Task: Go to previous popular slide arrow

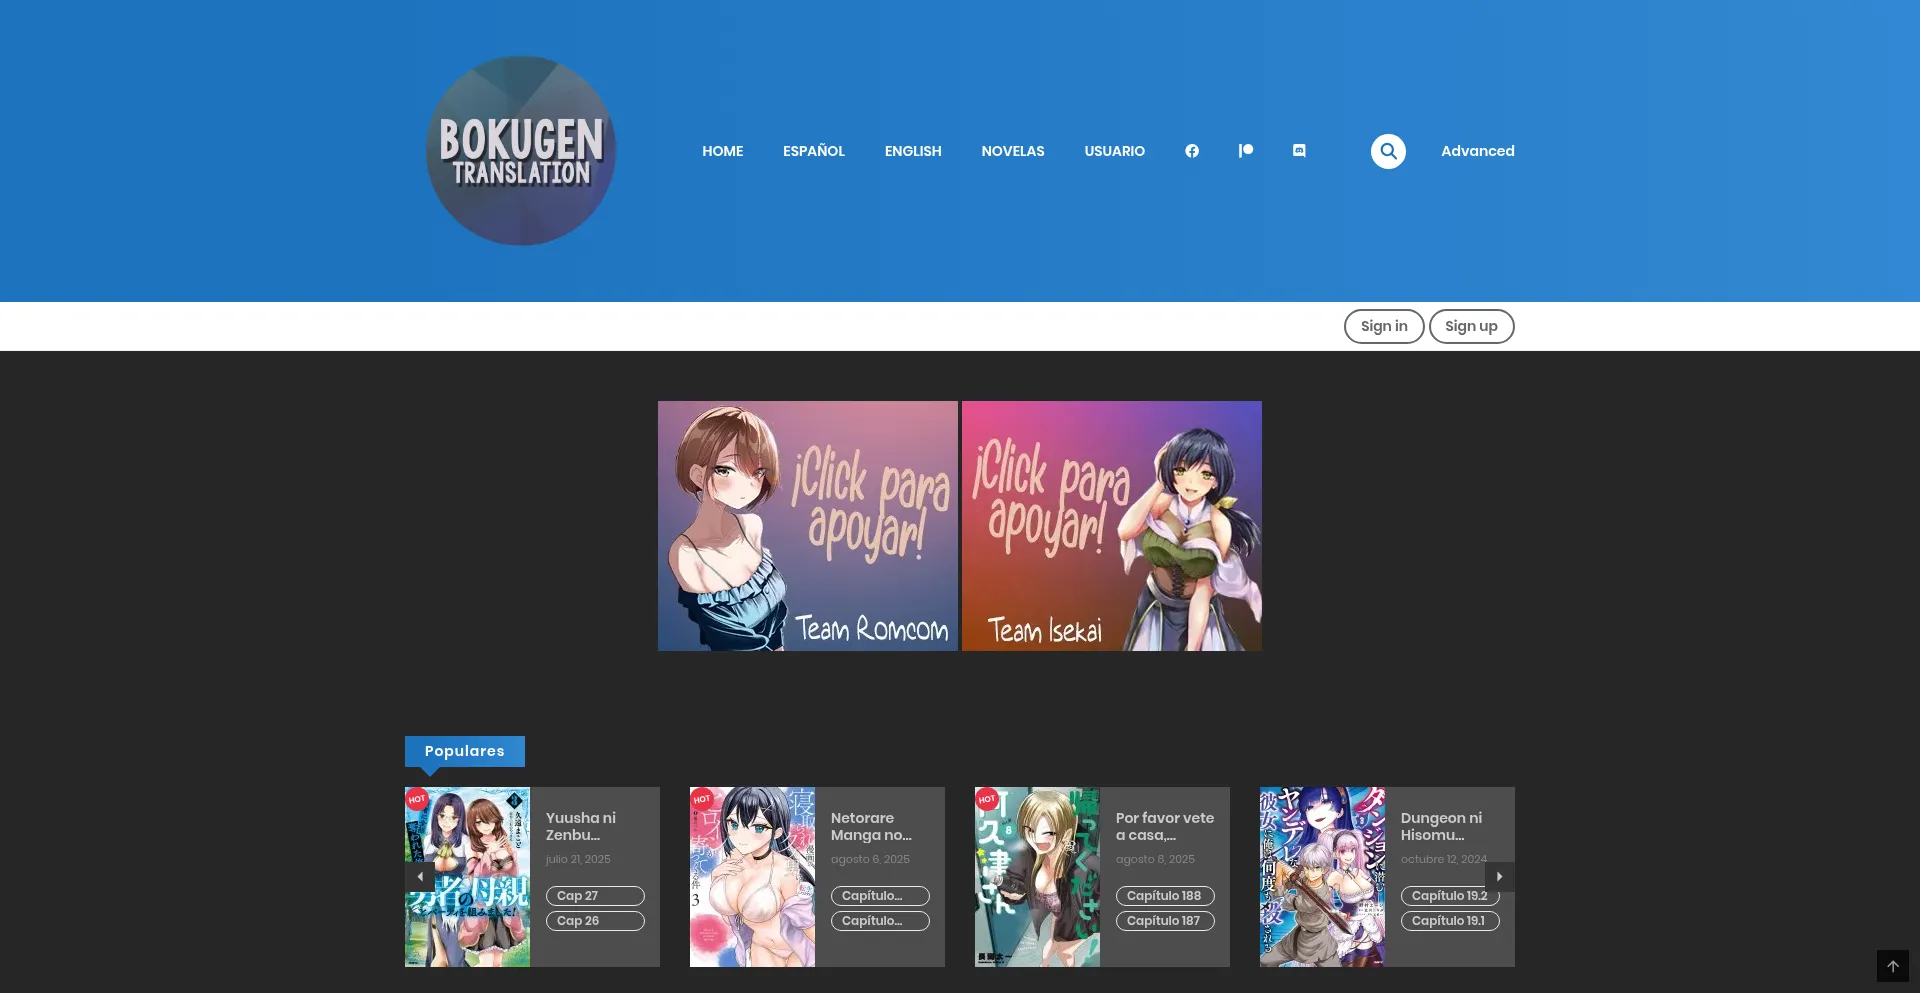Action: (420, 876)
